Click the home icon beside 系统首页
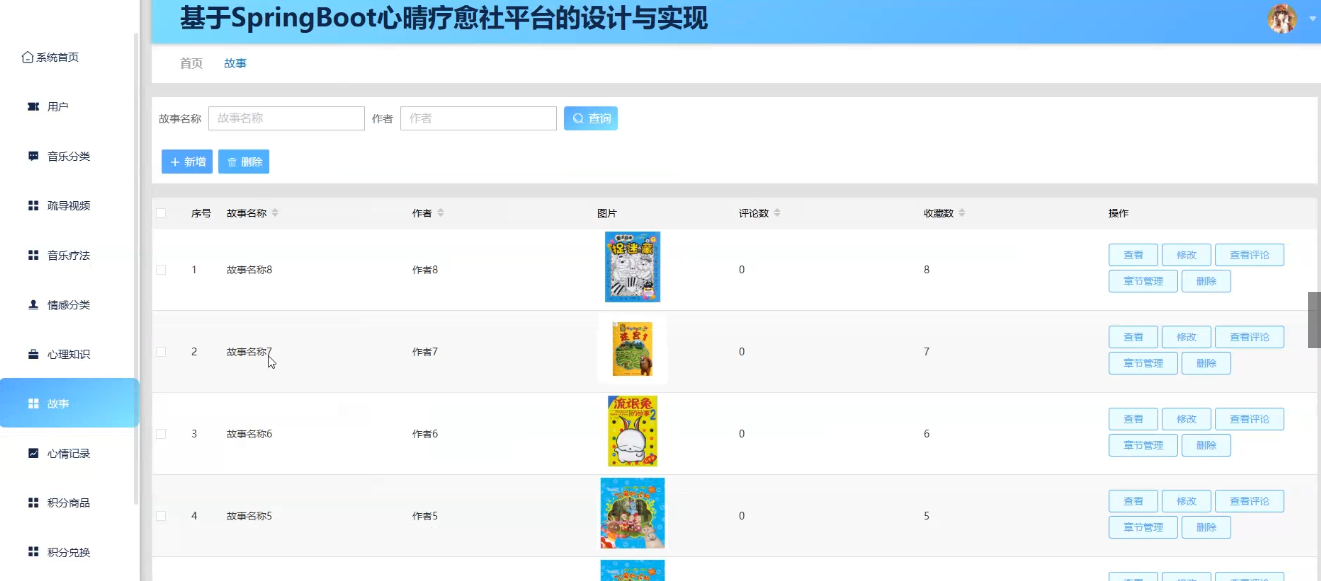 point(28,57)
